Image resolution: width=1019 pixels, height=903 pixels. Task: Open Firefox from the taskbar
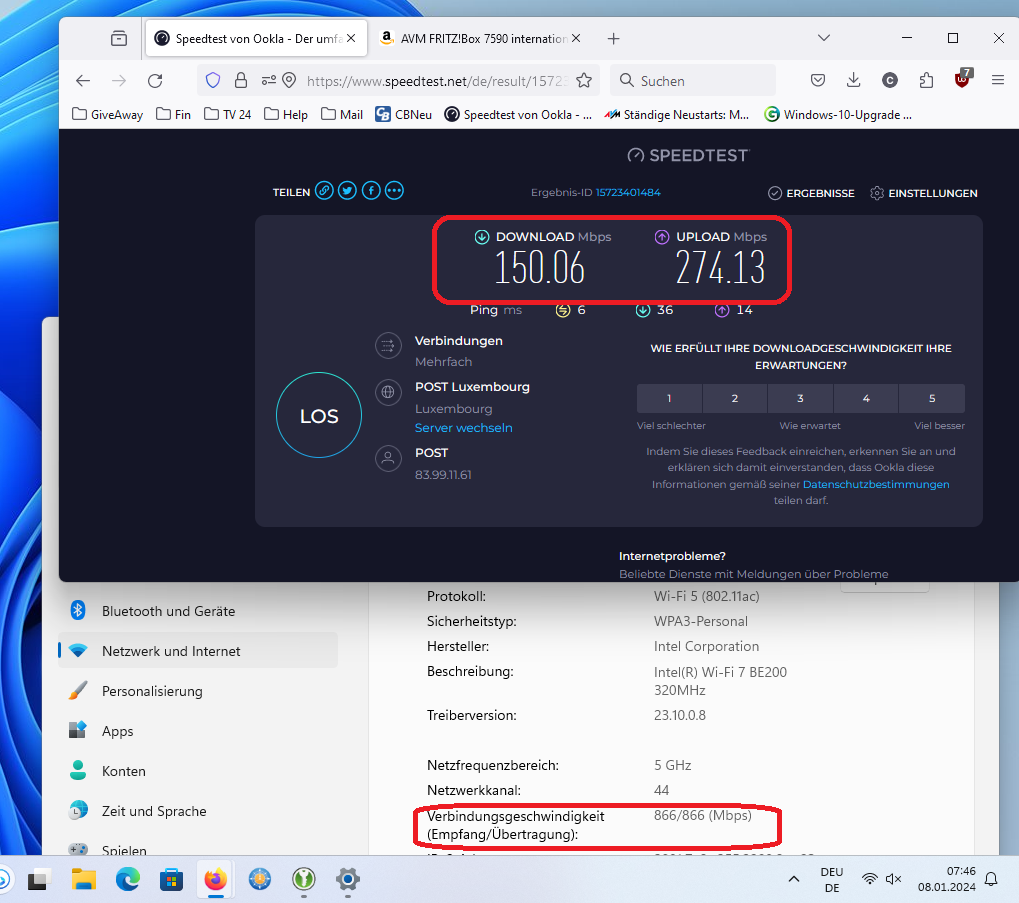[216, 880]
